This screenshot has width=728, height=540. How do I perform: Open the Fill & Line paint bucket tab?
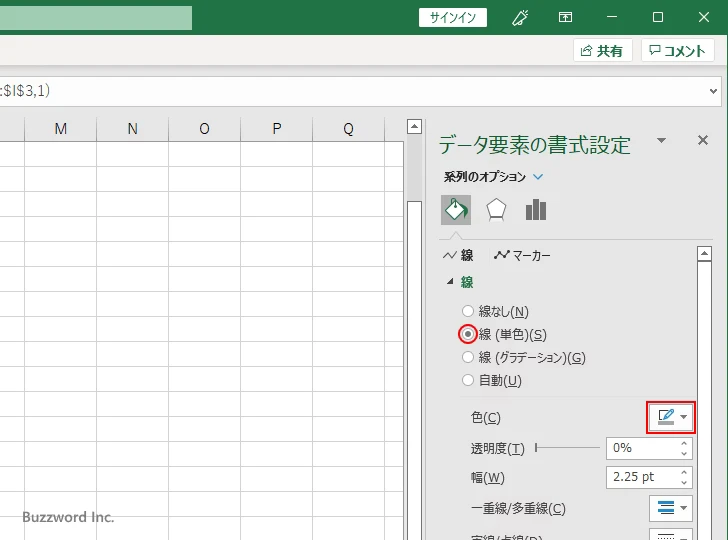tap(456, 210)
